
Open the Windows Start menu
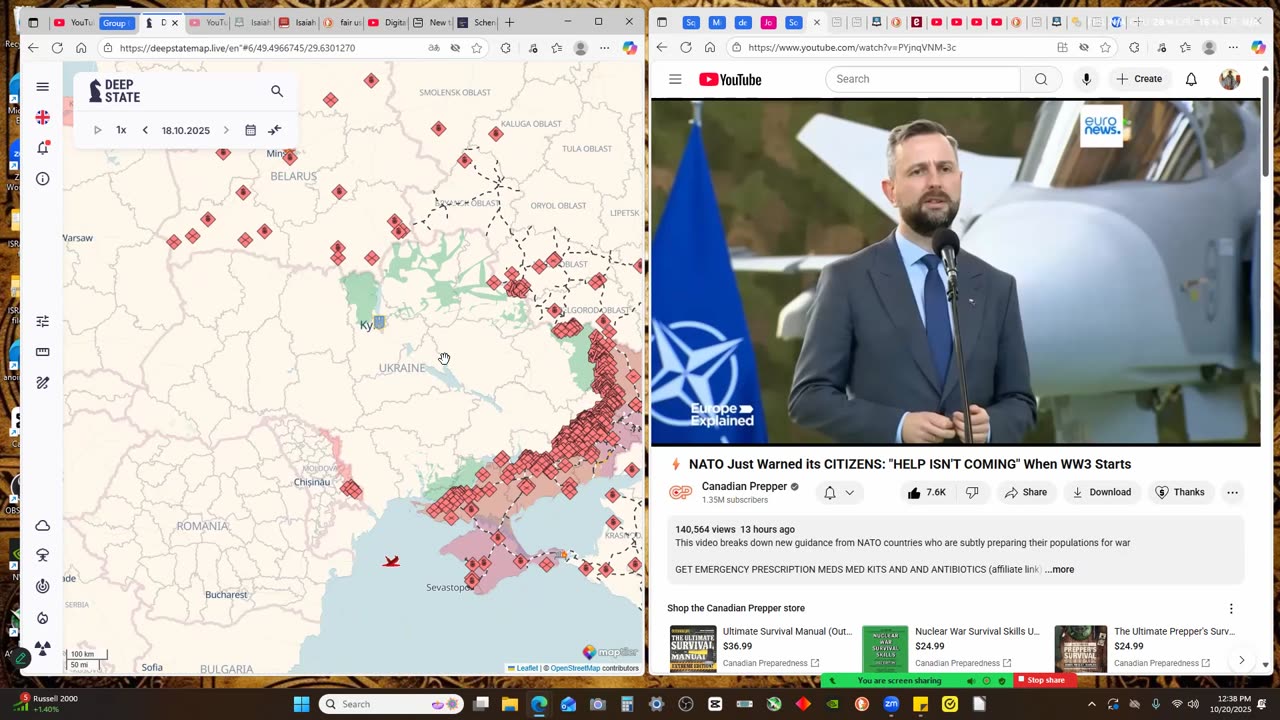point(301,704)
